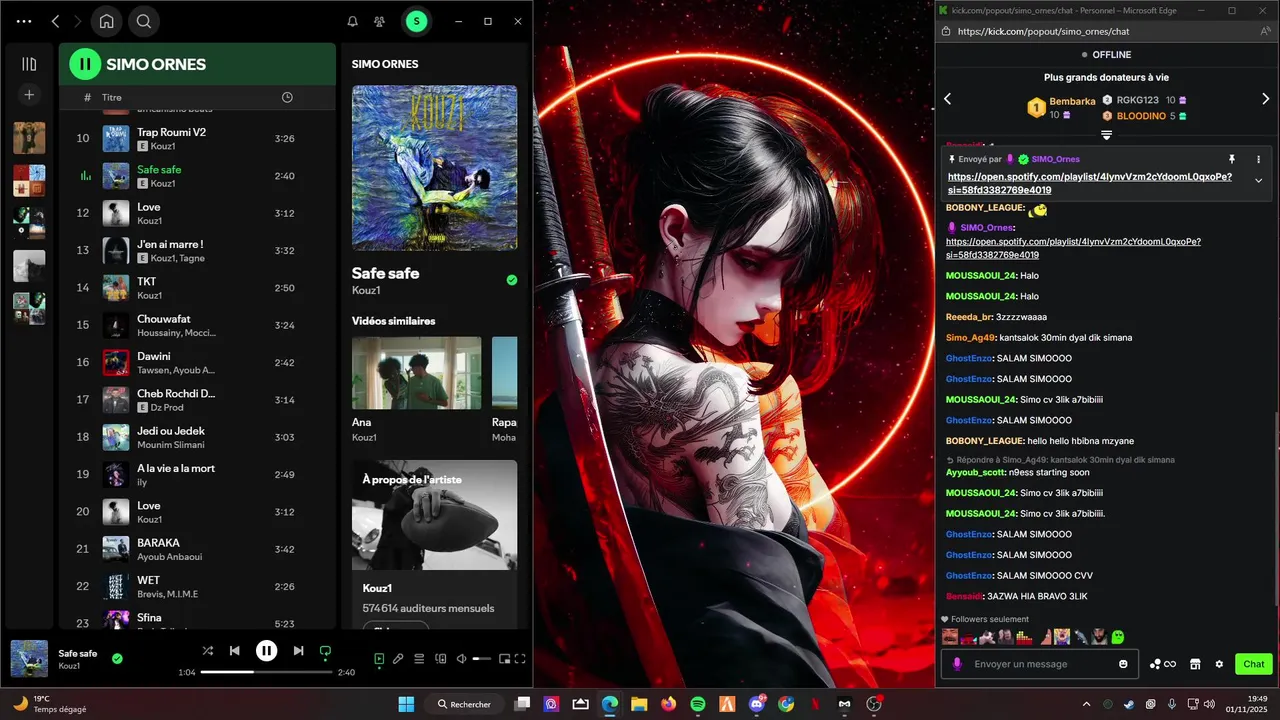Pause the SIMO ORNES playlist header button
Screen dimensions: 1280x720
[85, 64]
